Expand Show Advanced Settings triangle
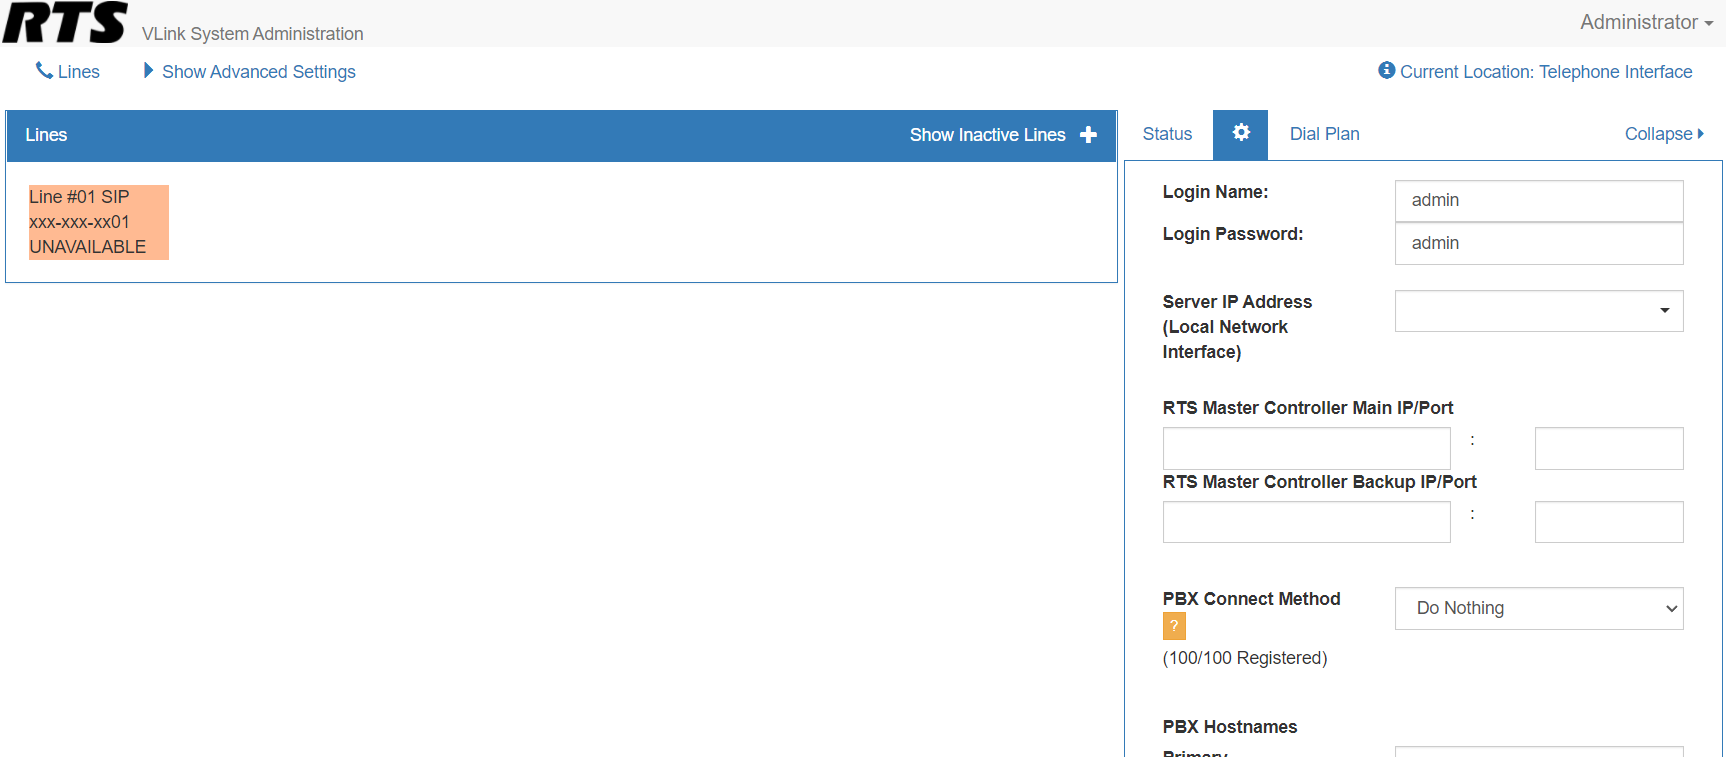 [148, 71]
